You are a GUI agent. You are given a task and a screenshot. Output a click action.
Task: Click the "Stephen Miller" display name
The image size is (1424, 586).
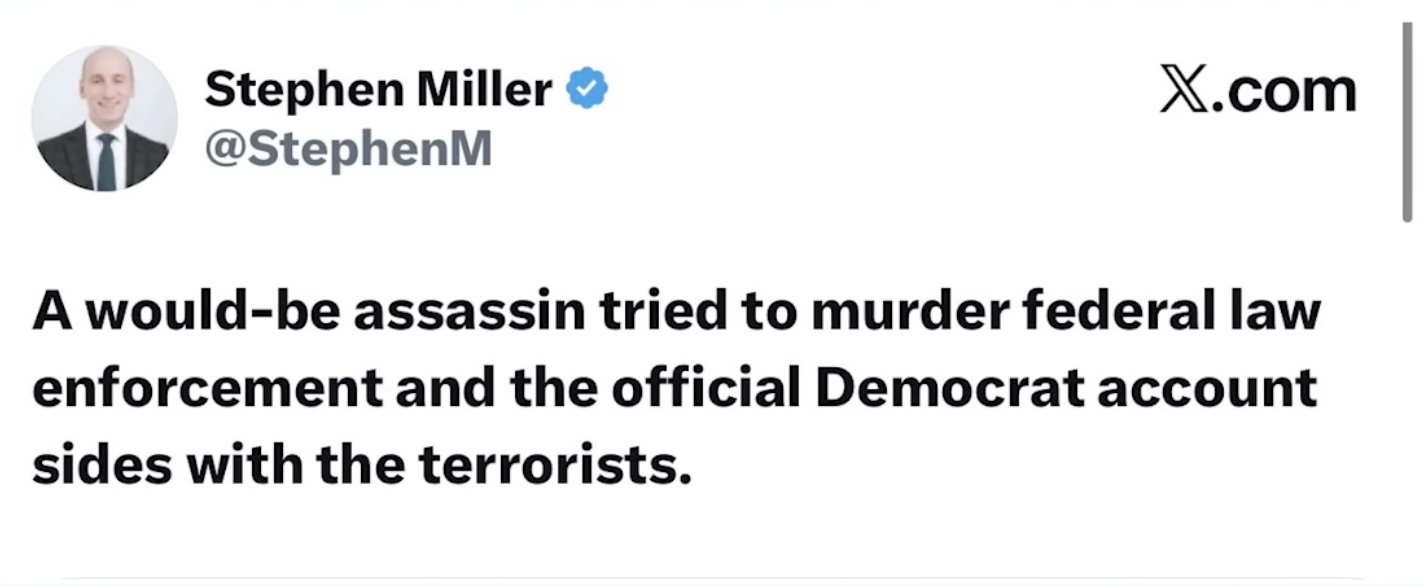click(x=378, y=90)
